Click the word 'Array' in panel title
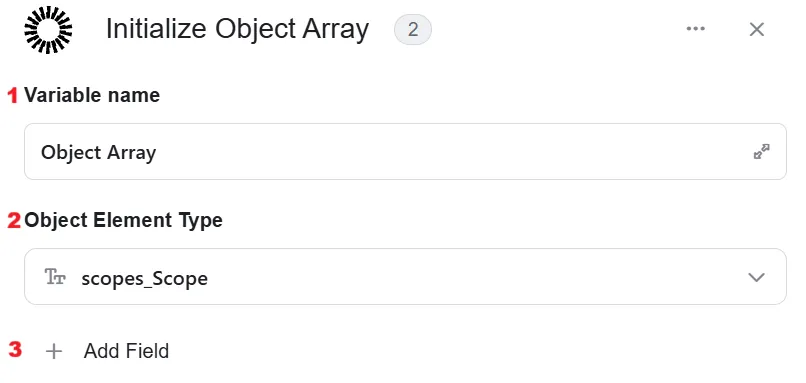 [335, 30]
